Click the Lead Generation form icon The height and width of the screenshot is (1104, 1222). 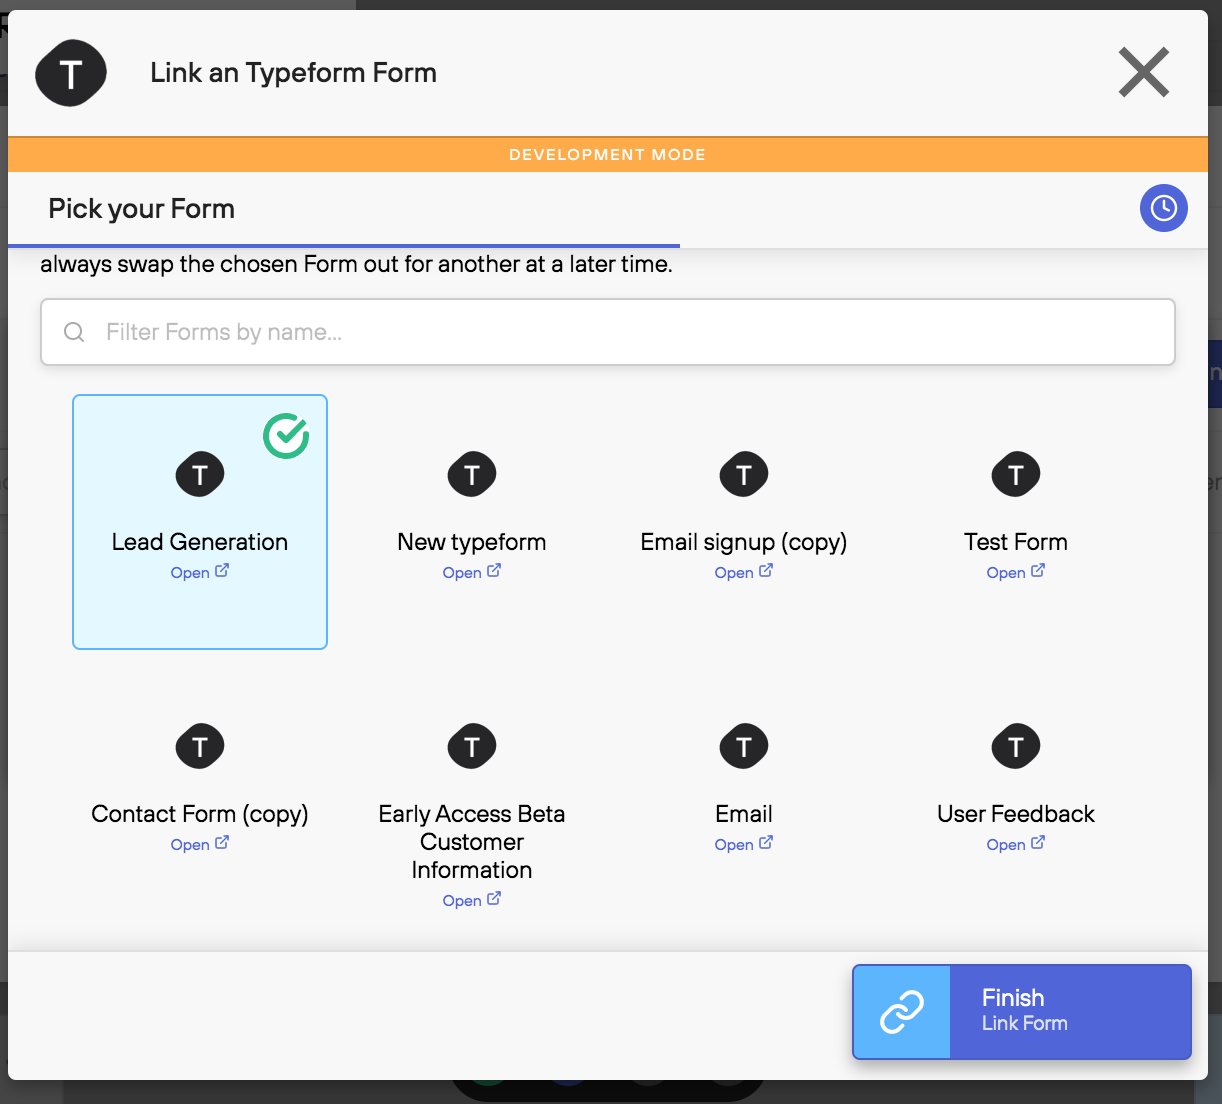200,474
